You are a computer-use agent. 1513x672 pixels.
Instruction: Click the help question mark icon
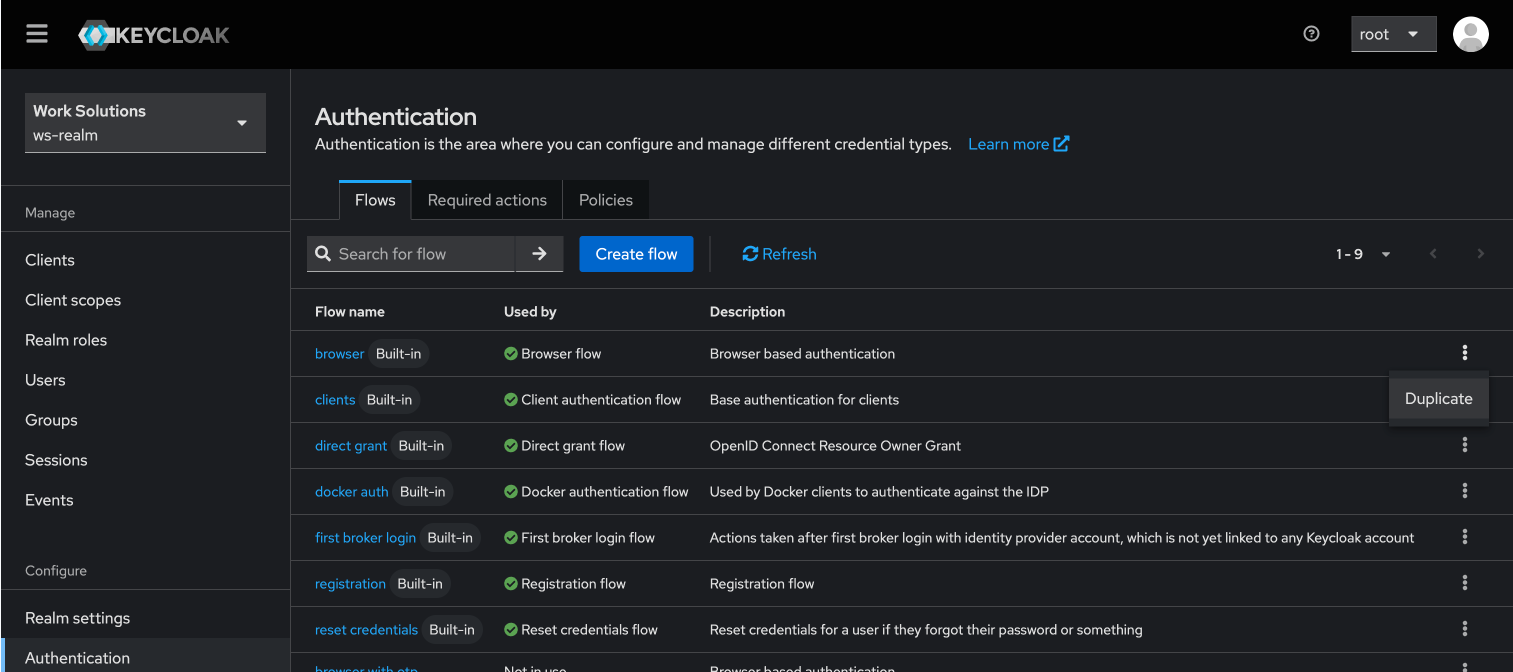click(x=1312, y=34)
